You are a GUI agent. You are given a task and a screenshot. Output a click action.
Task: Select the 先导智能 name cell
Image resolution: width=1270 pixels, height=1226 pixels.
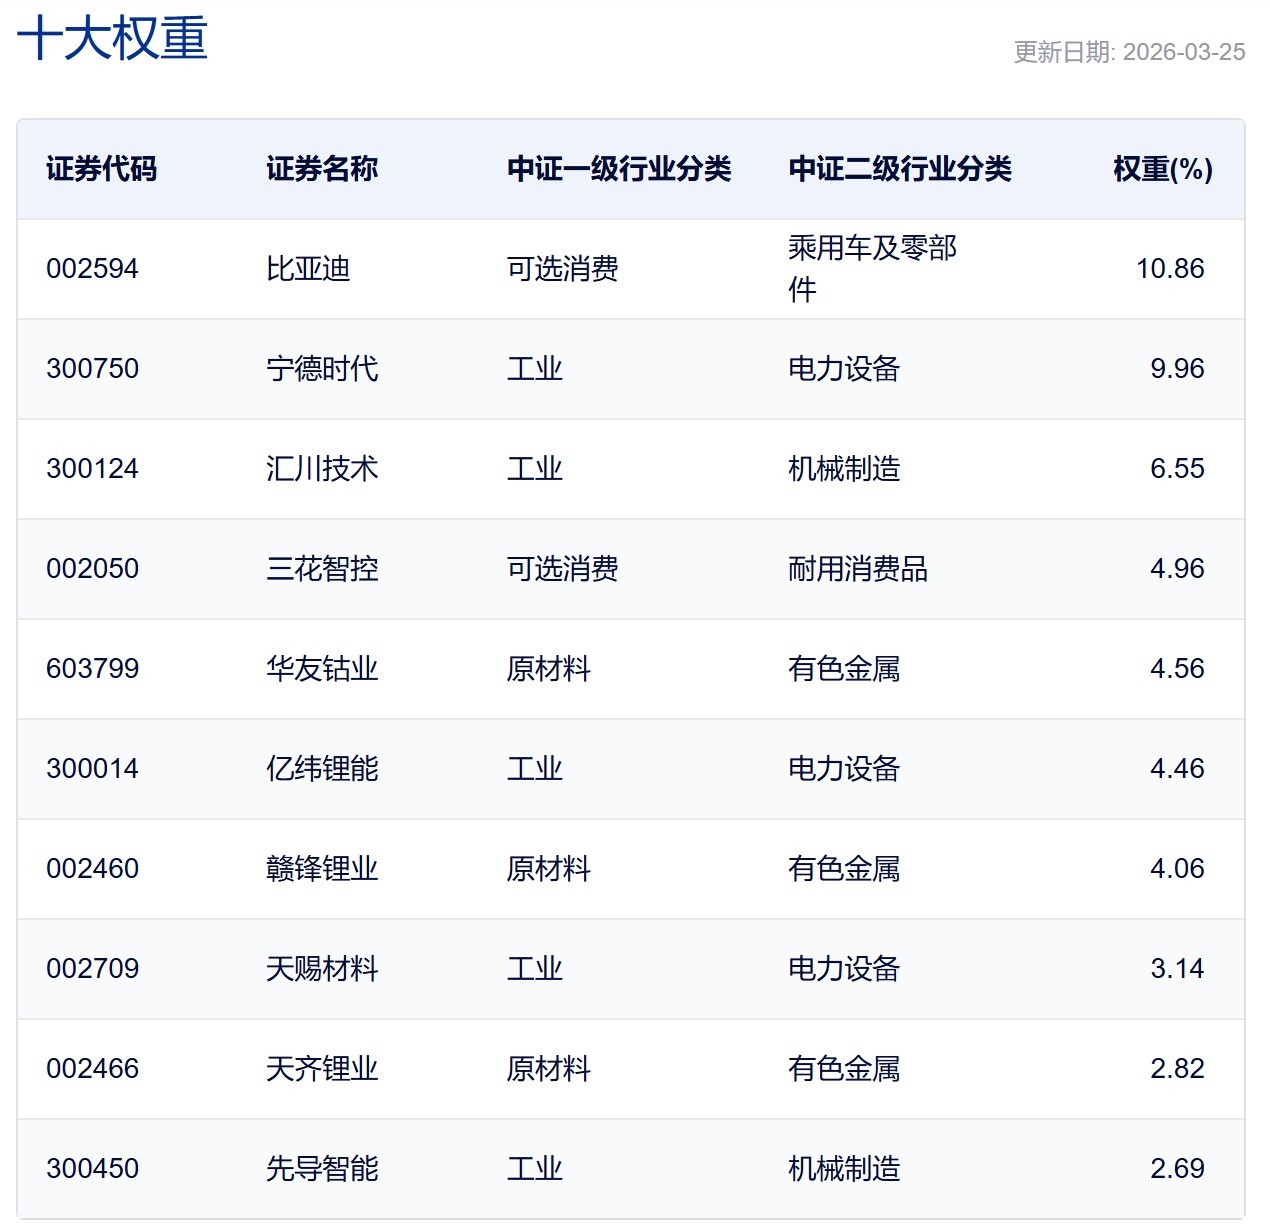tap(322, 1169)
